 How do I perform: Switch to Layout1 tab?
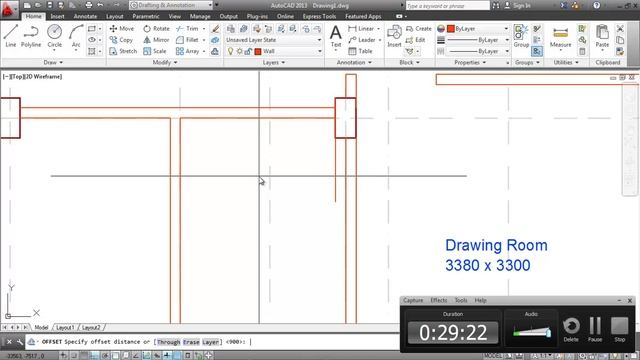(65, 327)
